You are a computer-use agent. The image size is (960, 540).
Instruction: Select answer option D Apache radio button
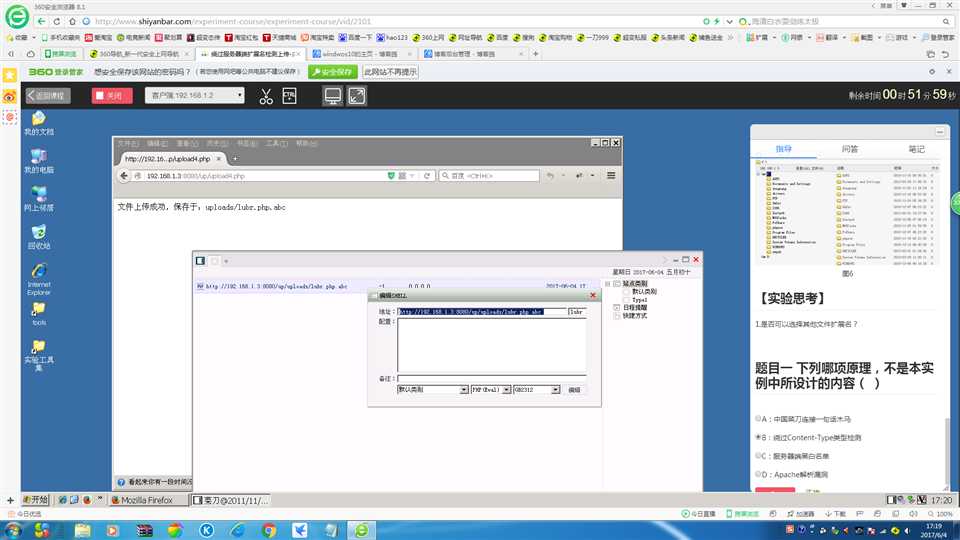[x=758, y=474]
